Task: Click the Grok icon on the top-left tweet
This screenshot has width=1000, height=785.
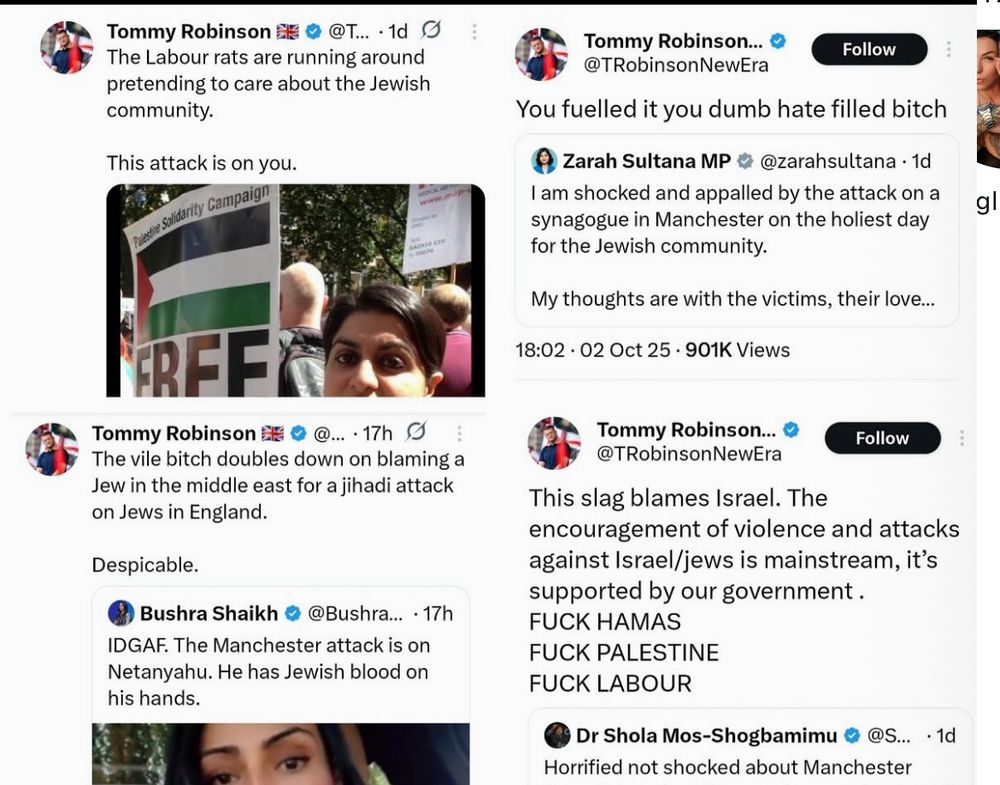Action: 431,30
